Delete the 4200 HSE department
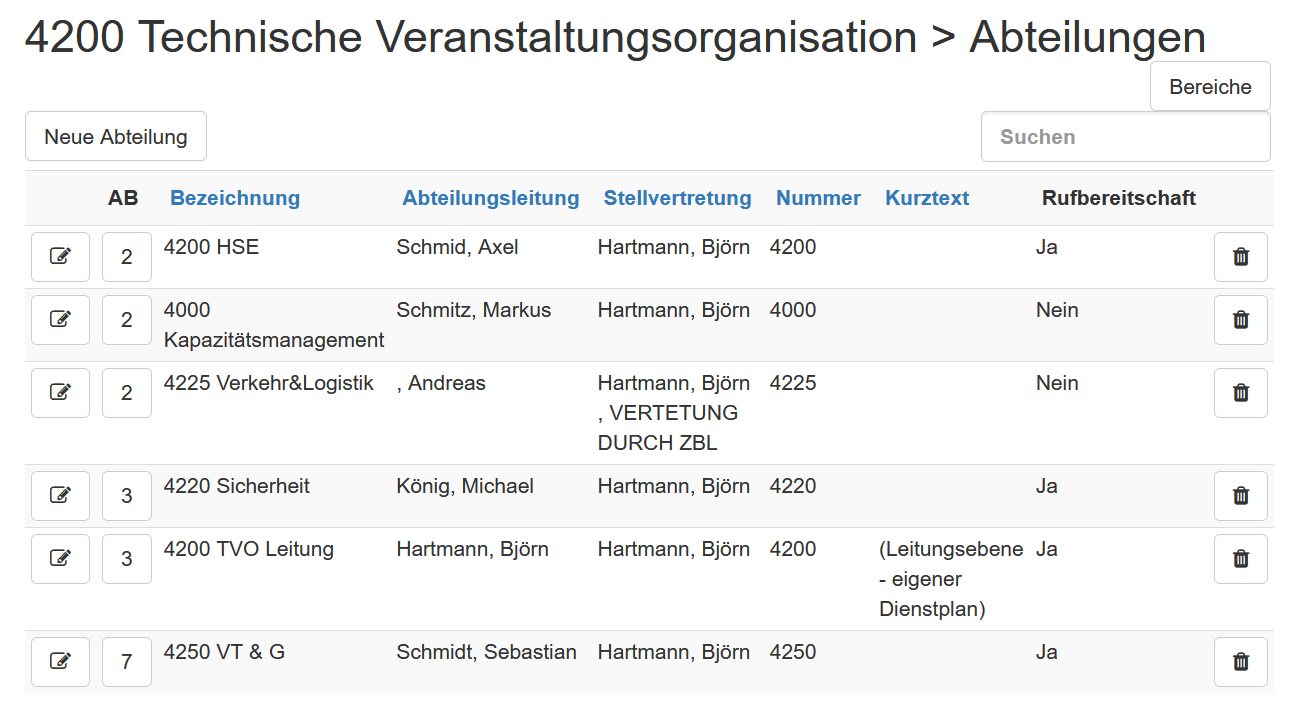Screen dimensions: 1294x705 [1240, 256]
